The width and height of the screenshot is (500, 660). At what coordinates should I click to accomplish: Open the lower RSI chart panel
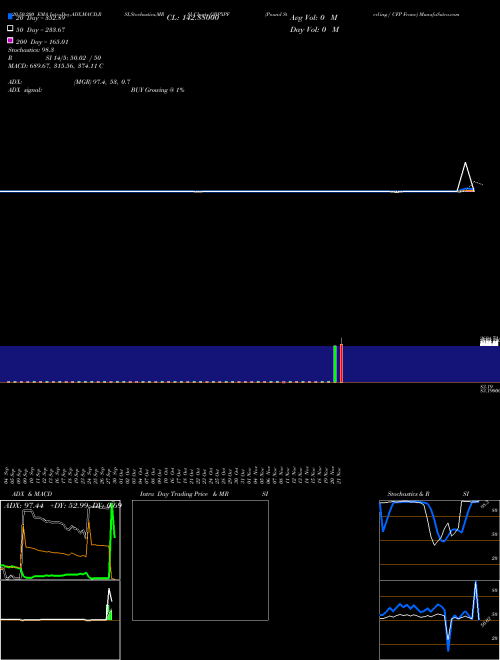[x=439, y=620]
